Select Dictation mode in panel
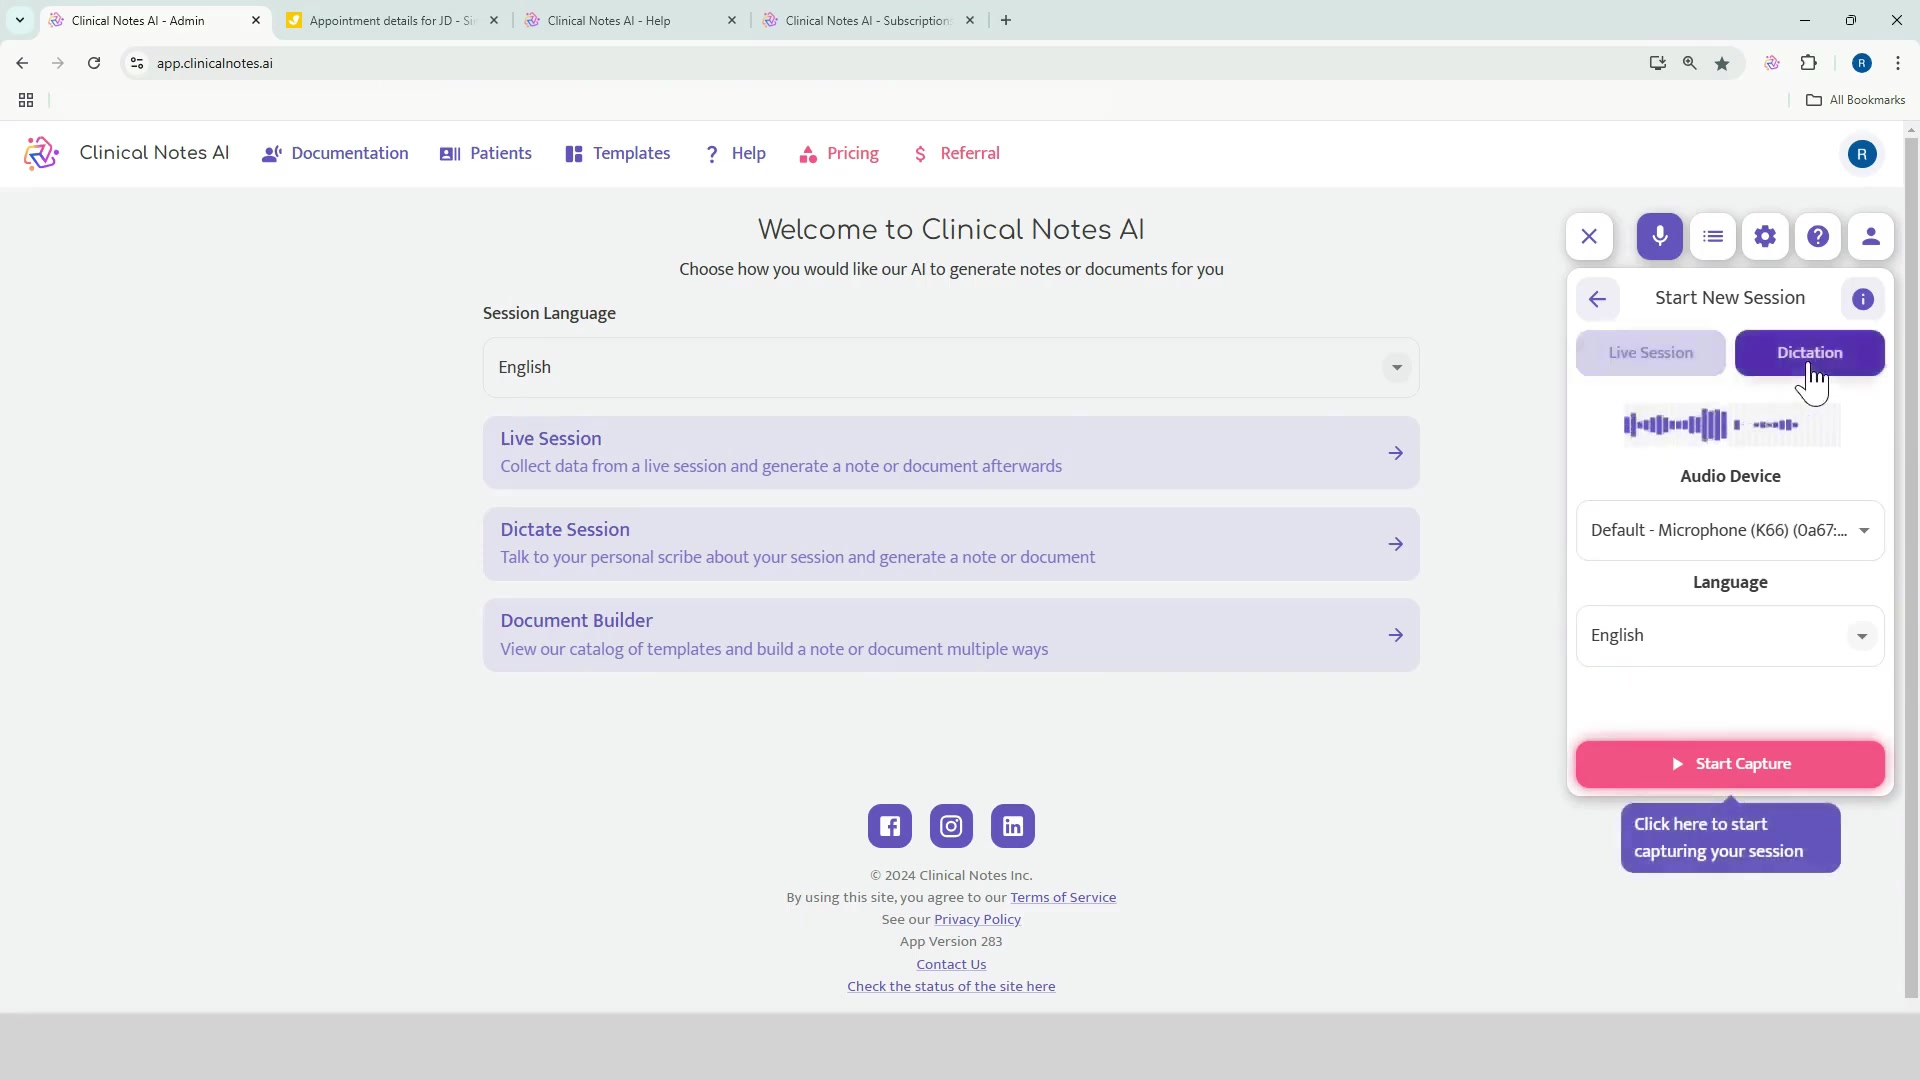 point(1810,353)
